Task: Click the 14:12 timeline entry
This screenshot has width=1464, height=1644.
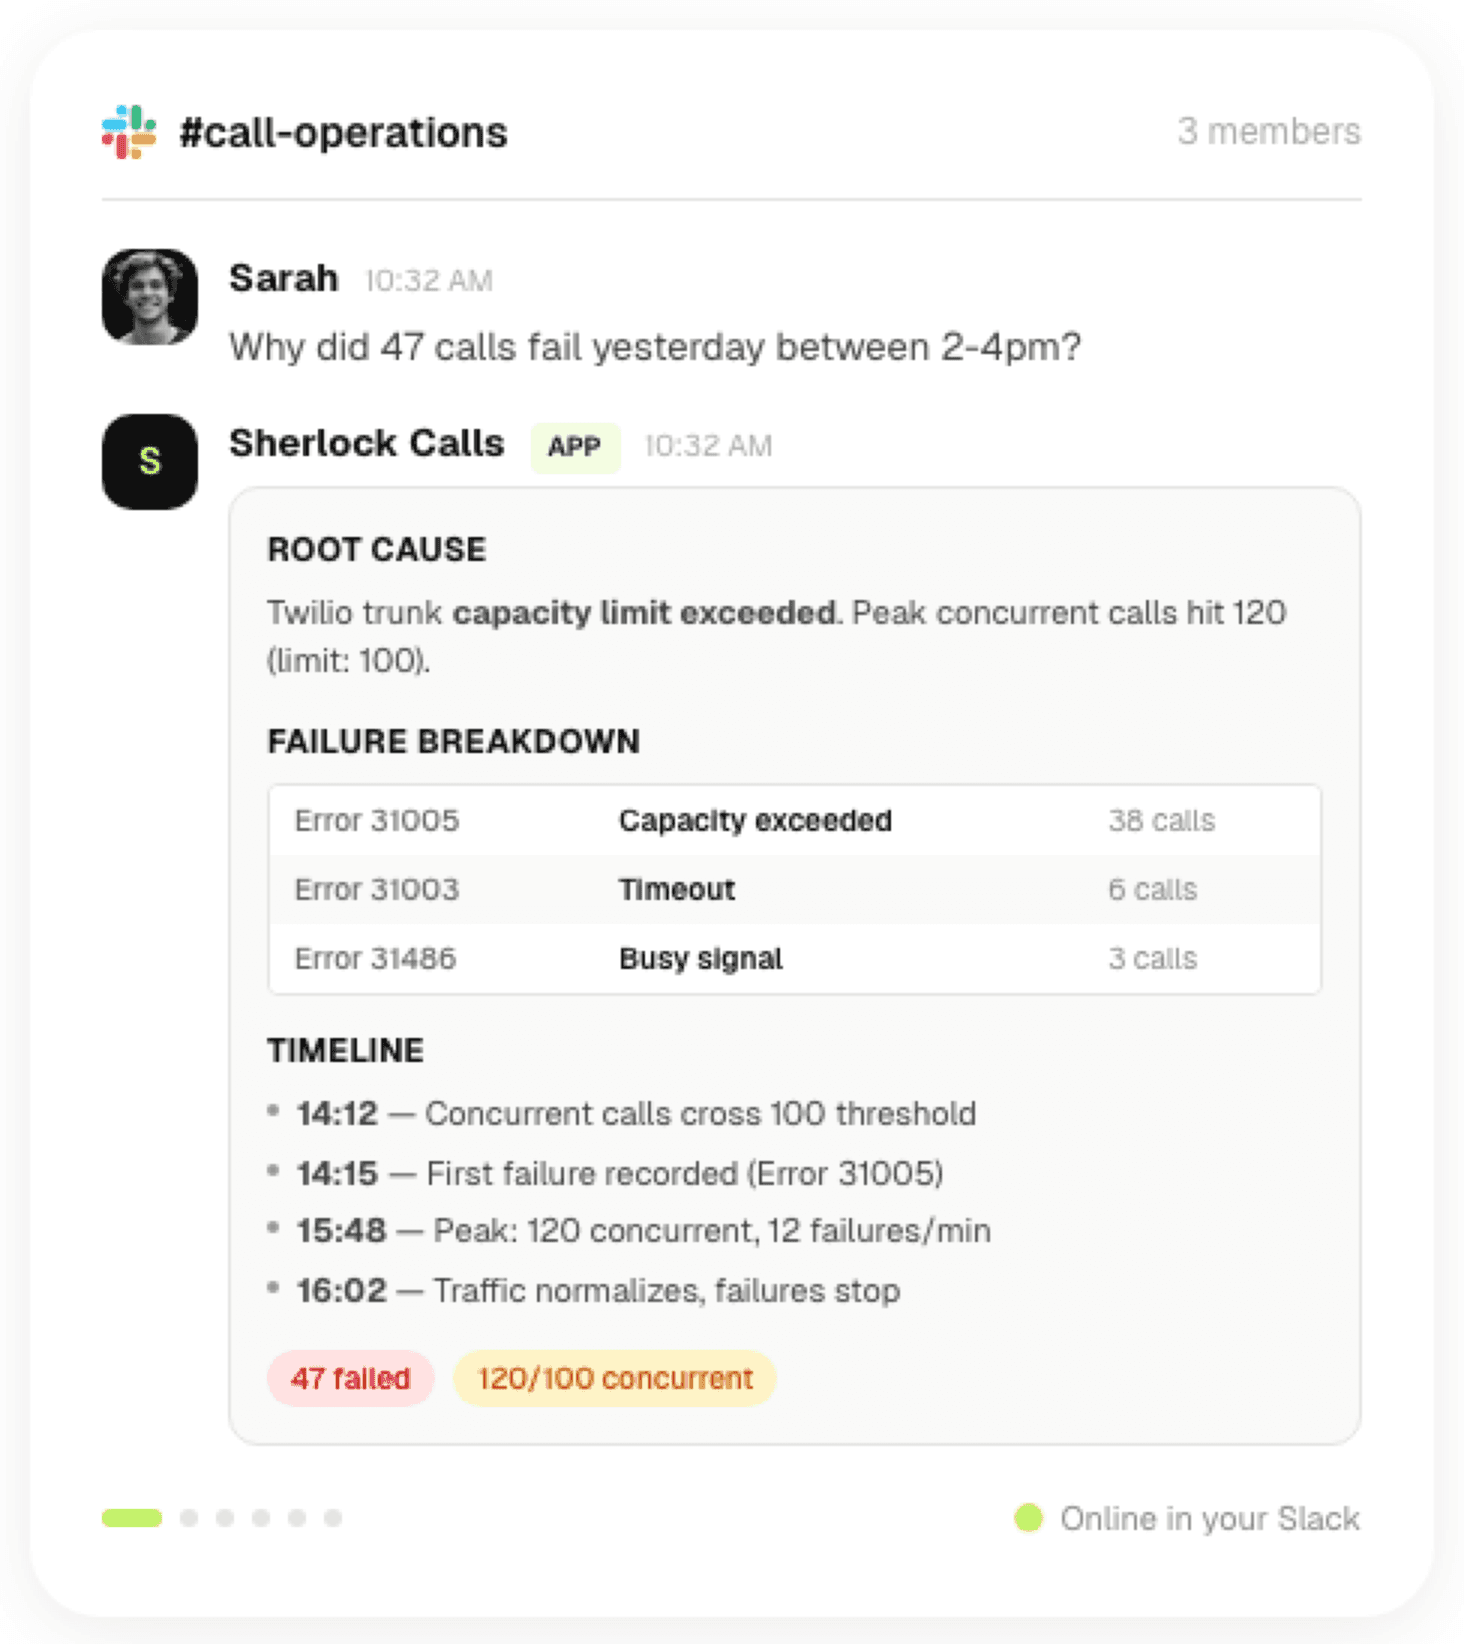Action: (x=635, y=1113)
